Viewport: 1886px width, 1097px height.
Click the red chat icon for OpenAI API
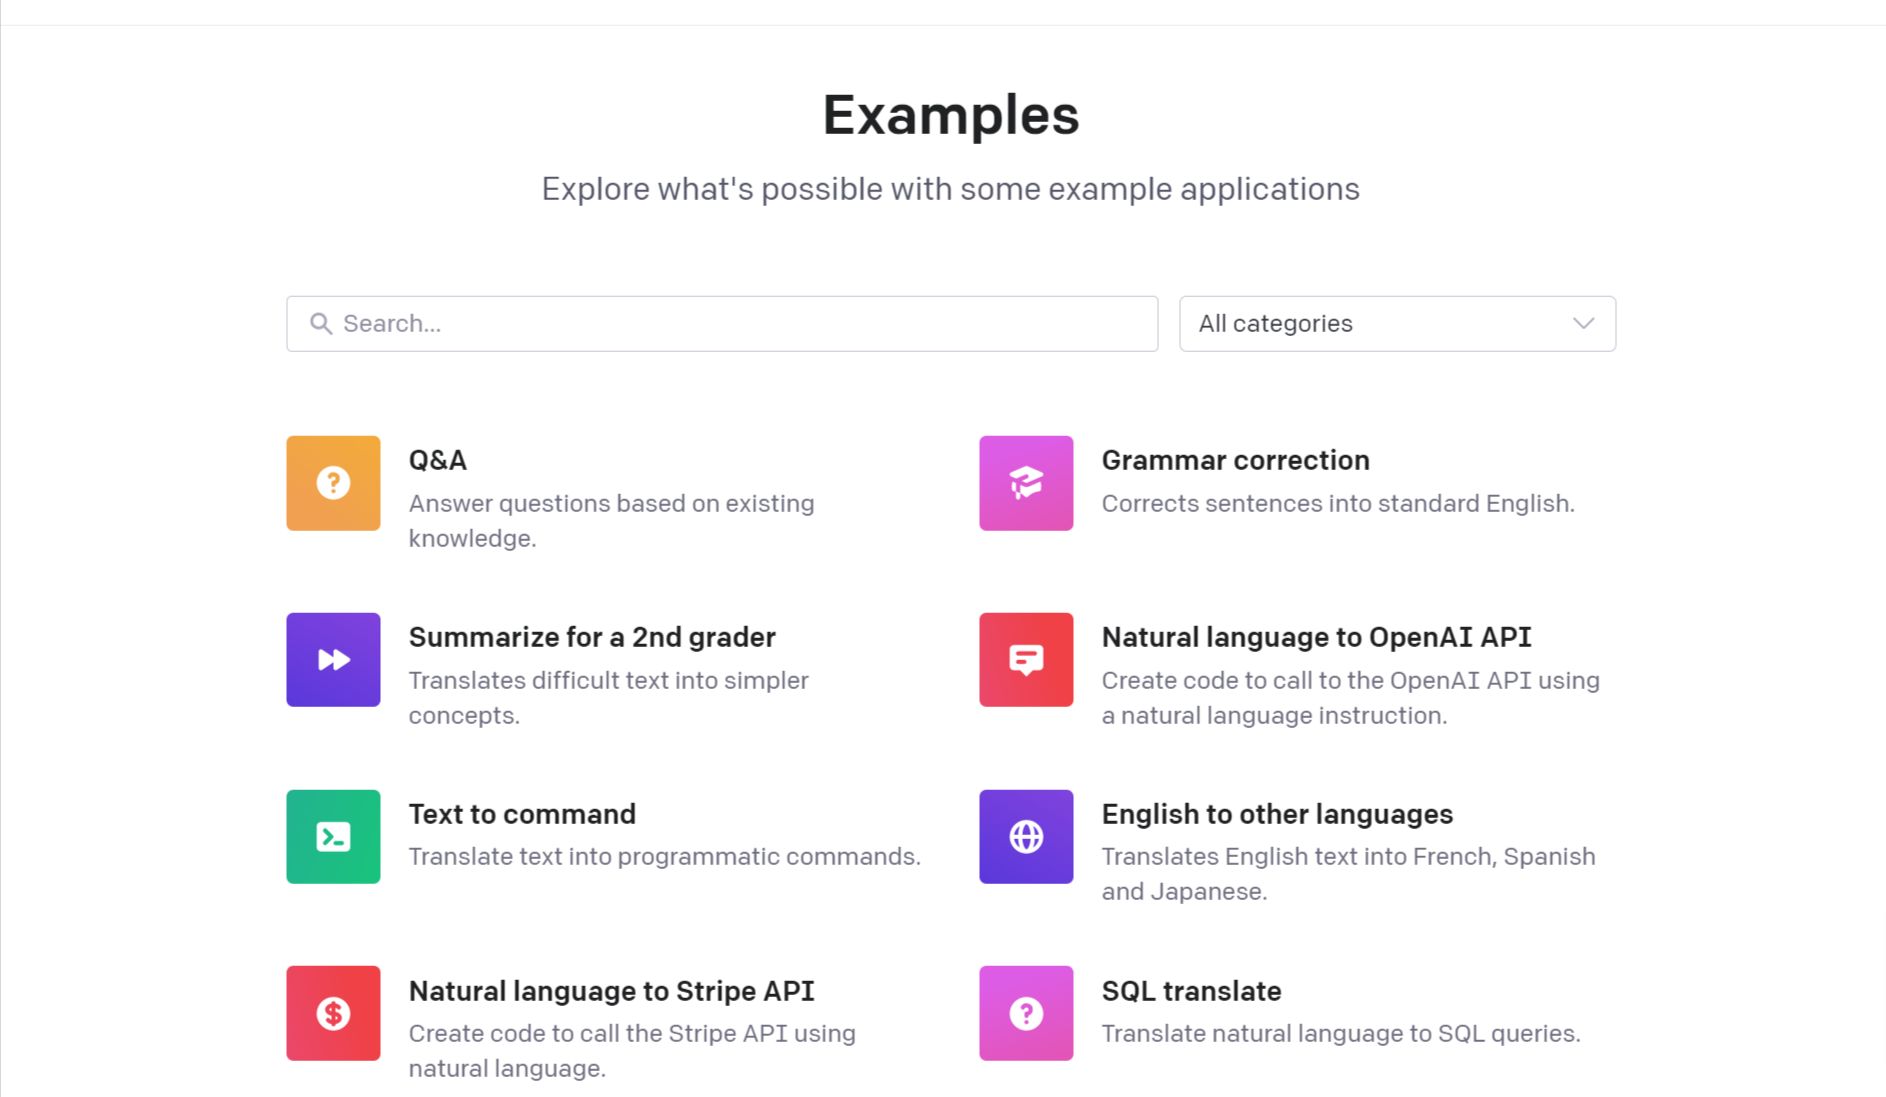coord(1026,660)
